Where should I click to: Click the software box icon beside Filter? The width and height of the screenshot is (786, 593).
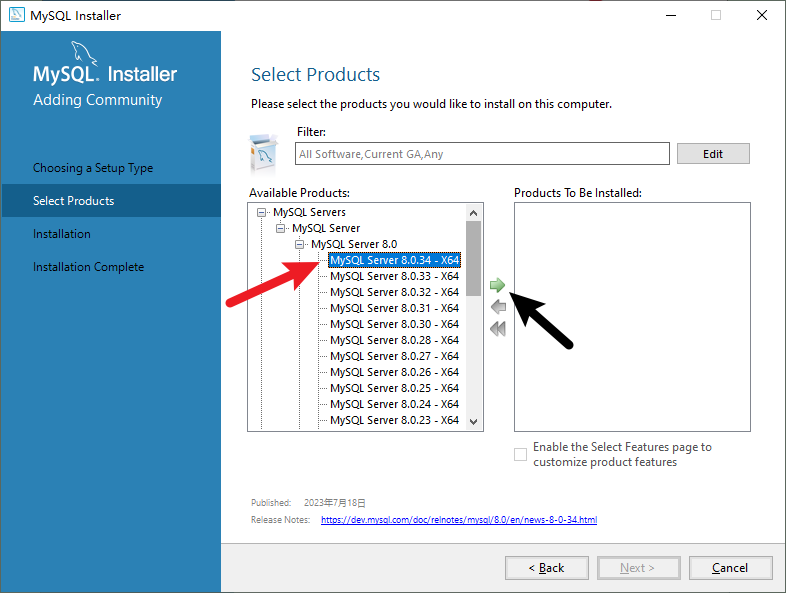tap(264, 153)
